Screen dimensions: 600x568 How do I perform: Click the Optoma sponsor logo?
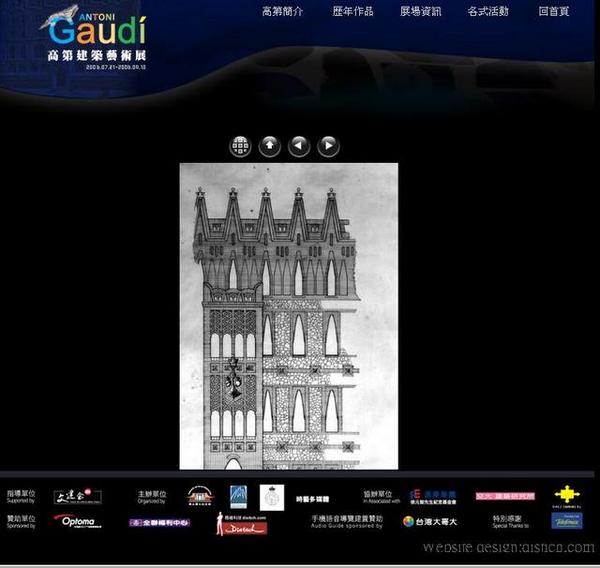point(78,521)
